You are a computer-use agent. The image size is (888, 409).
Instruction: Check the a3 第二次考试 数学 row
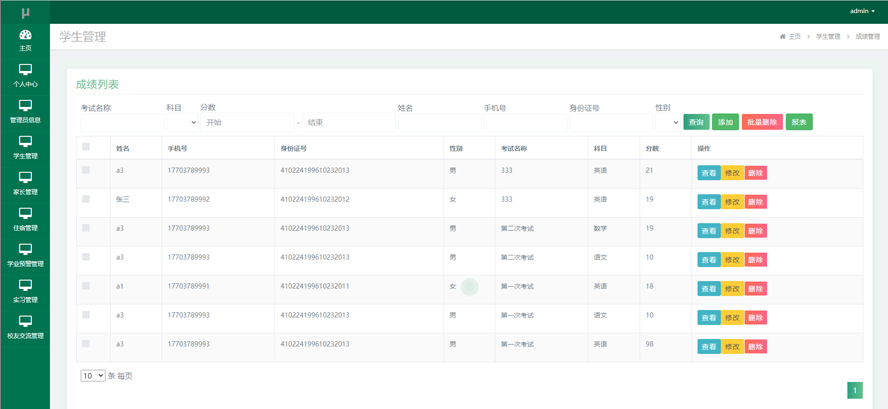[86, 228]
